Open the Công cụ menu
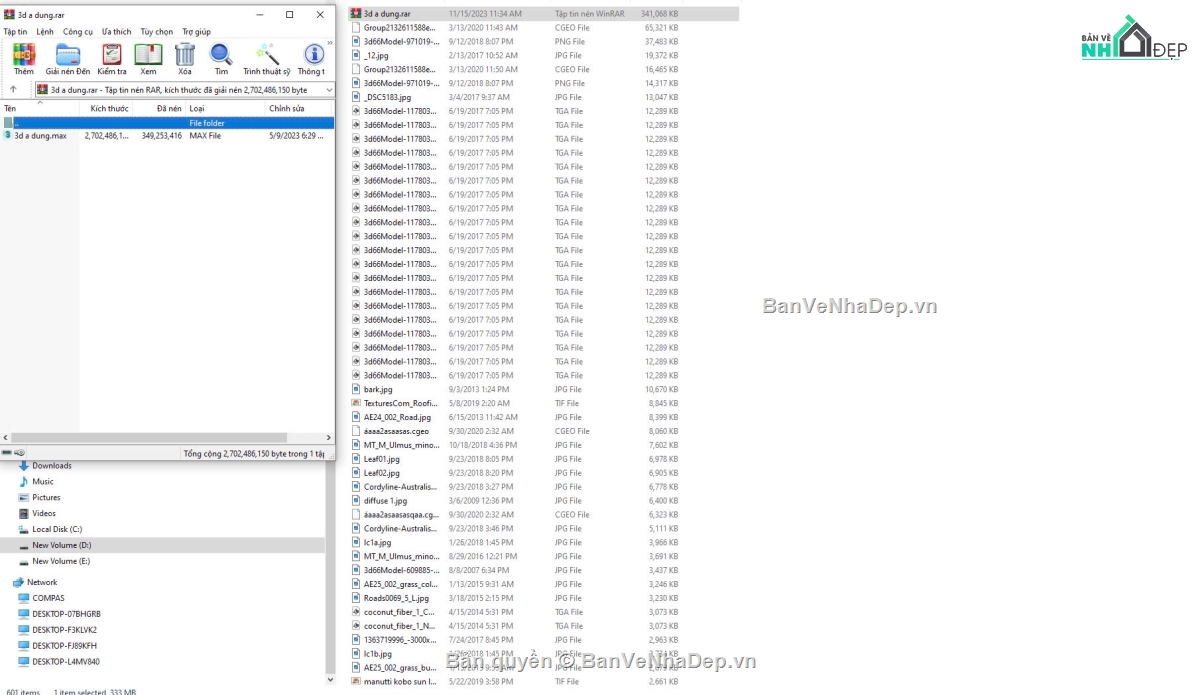The image size is (1200, 695). pyautogui.click(x=78, y=32)
